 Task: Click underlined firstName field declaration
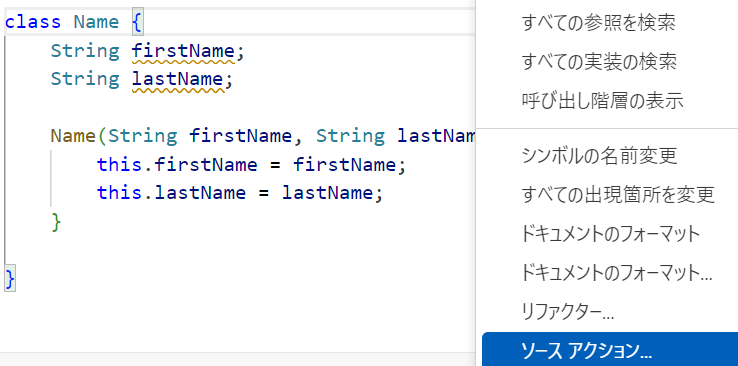coord(183,51)
